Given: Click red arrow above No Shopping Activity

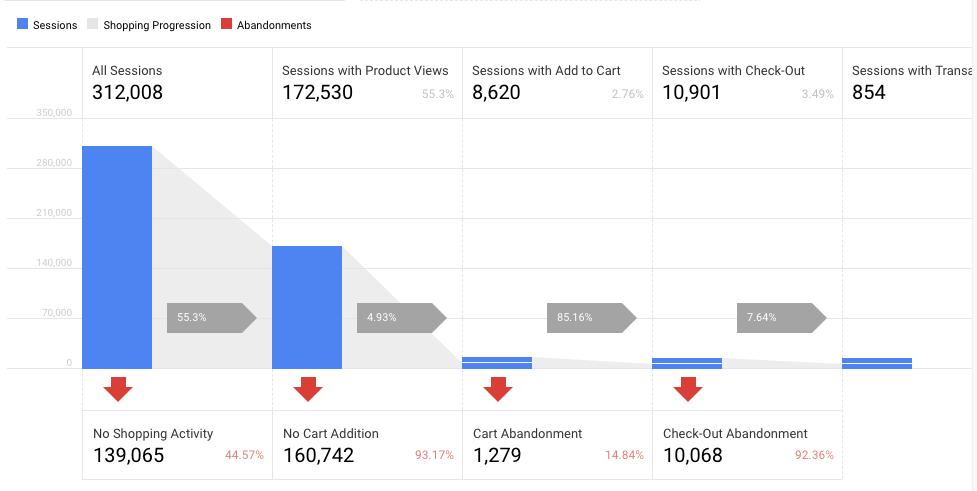Looking at the screenshot, I should [x=118, y=389].
